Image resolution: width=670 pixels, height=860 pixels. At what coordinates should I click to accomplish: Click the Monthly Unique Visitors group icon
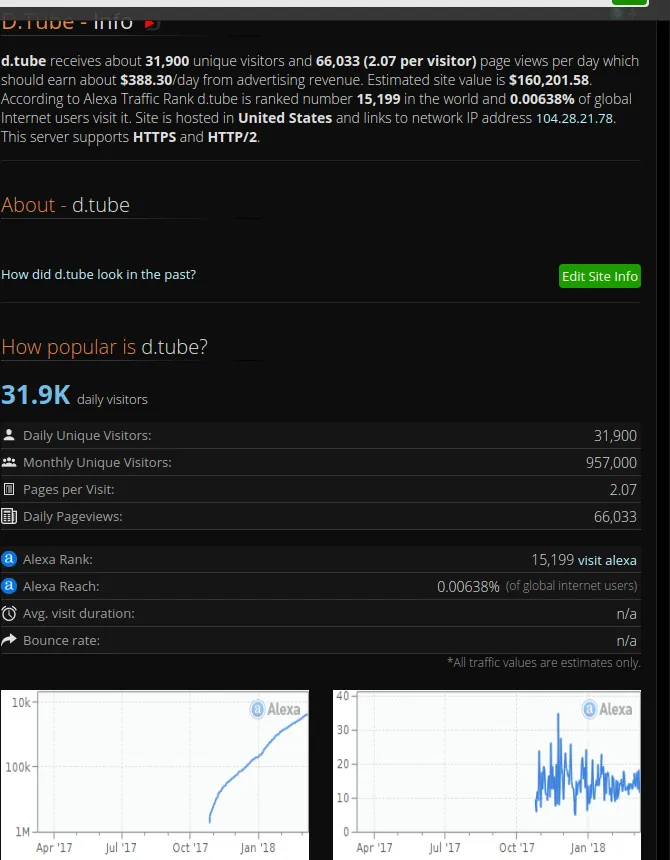coord(9,462)
